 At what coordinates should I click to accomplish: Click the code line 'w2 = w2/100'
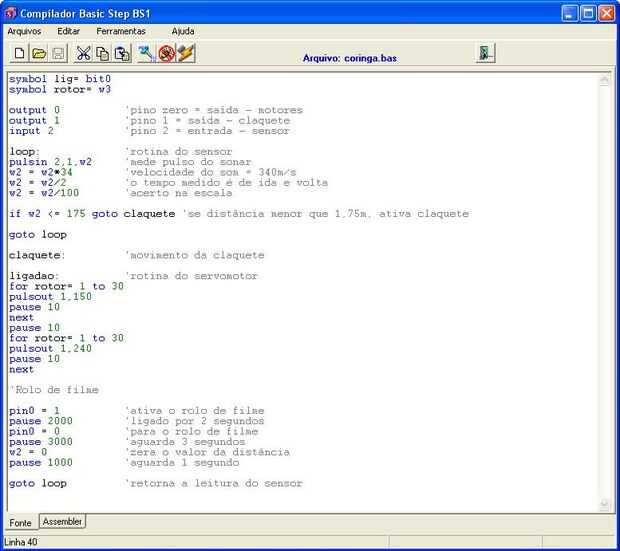[44, 193]
